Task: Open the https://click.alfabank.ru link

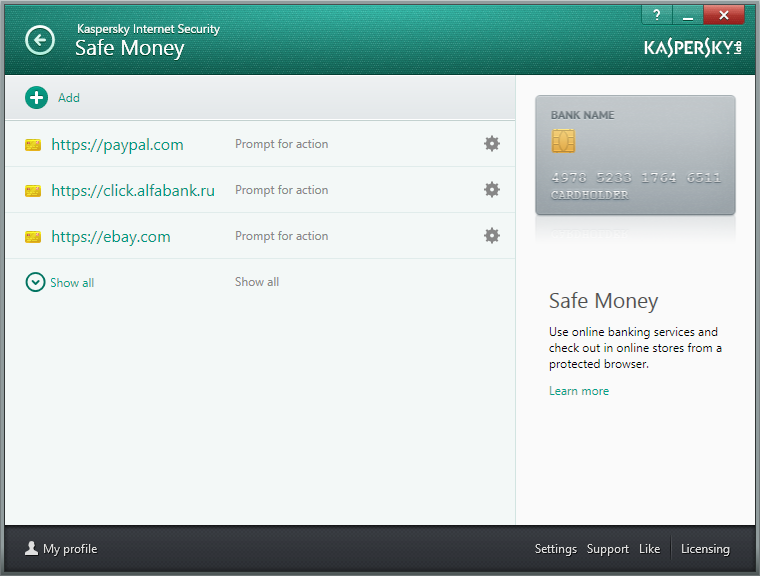Action: point(133,191)
